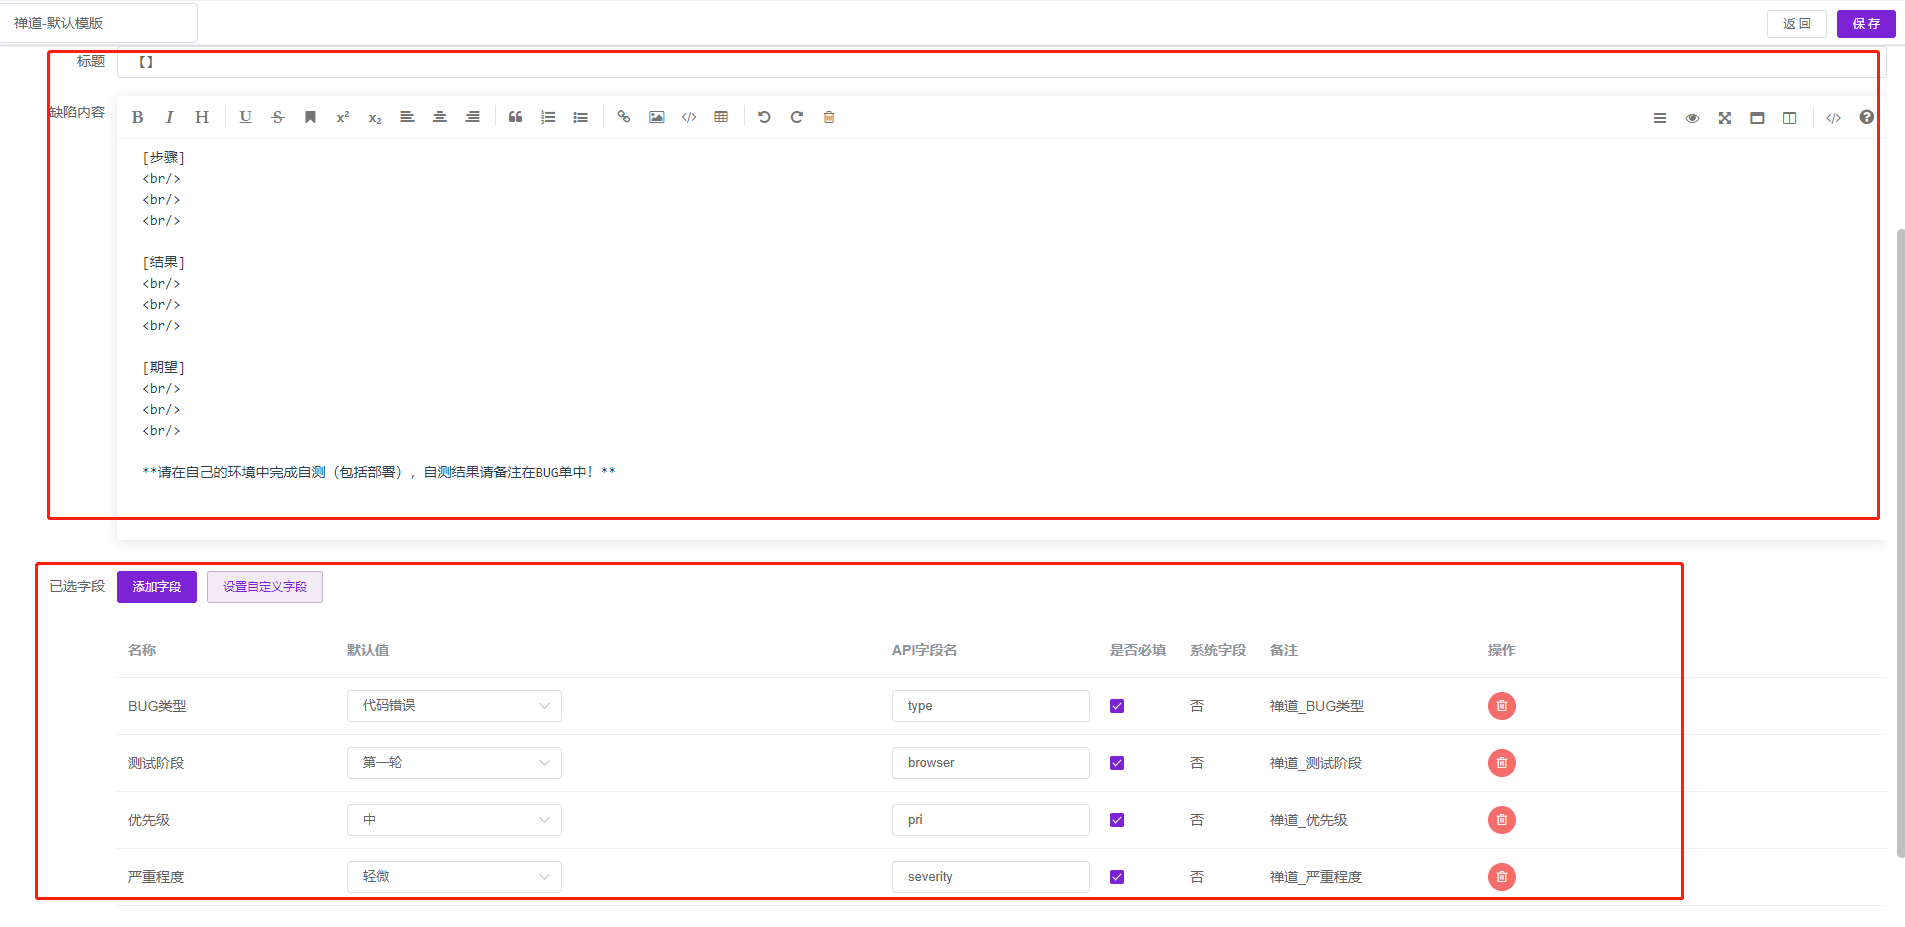Click the 设置自定义字段 button
This screenshot has width=1905, height=927.
265,587
